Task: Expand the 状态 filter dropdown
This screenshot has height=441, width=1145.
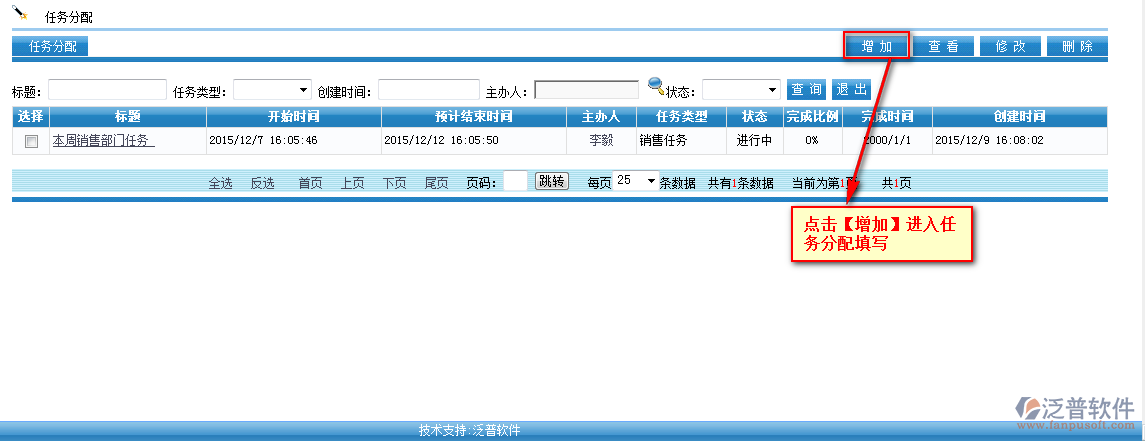Action: point(741,90)
